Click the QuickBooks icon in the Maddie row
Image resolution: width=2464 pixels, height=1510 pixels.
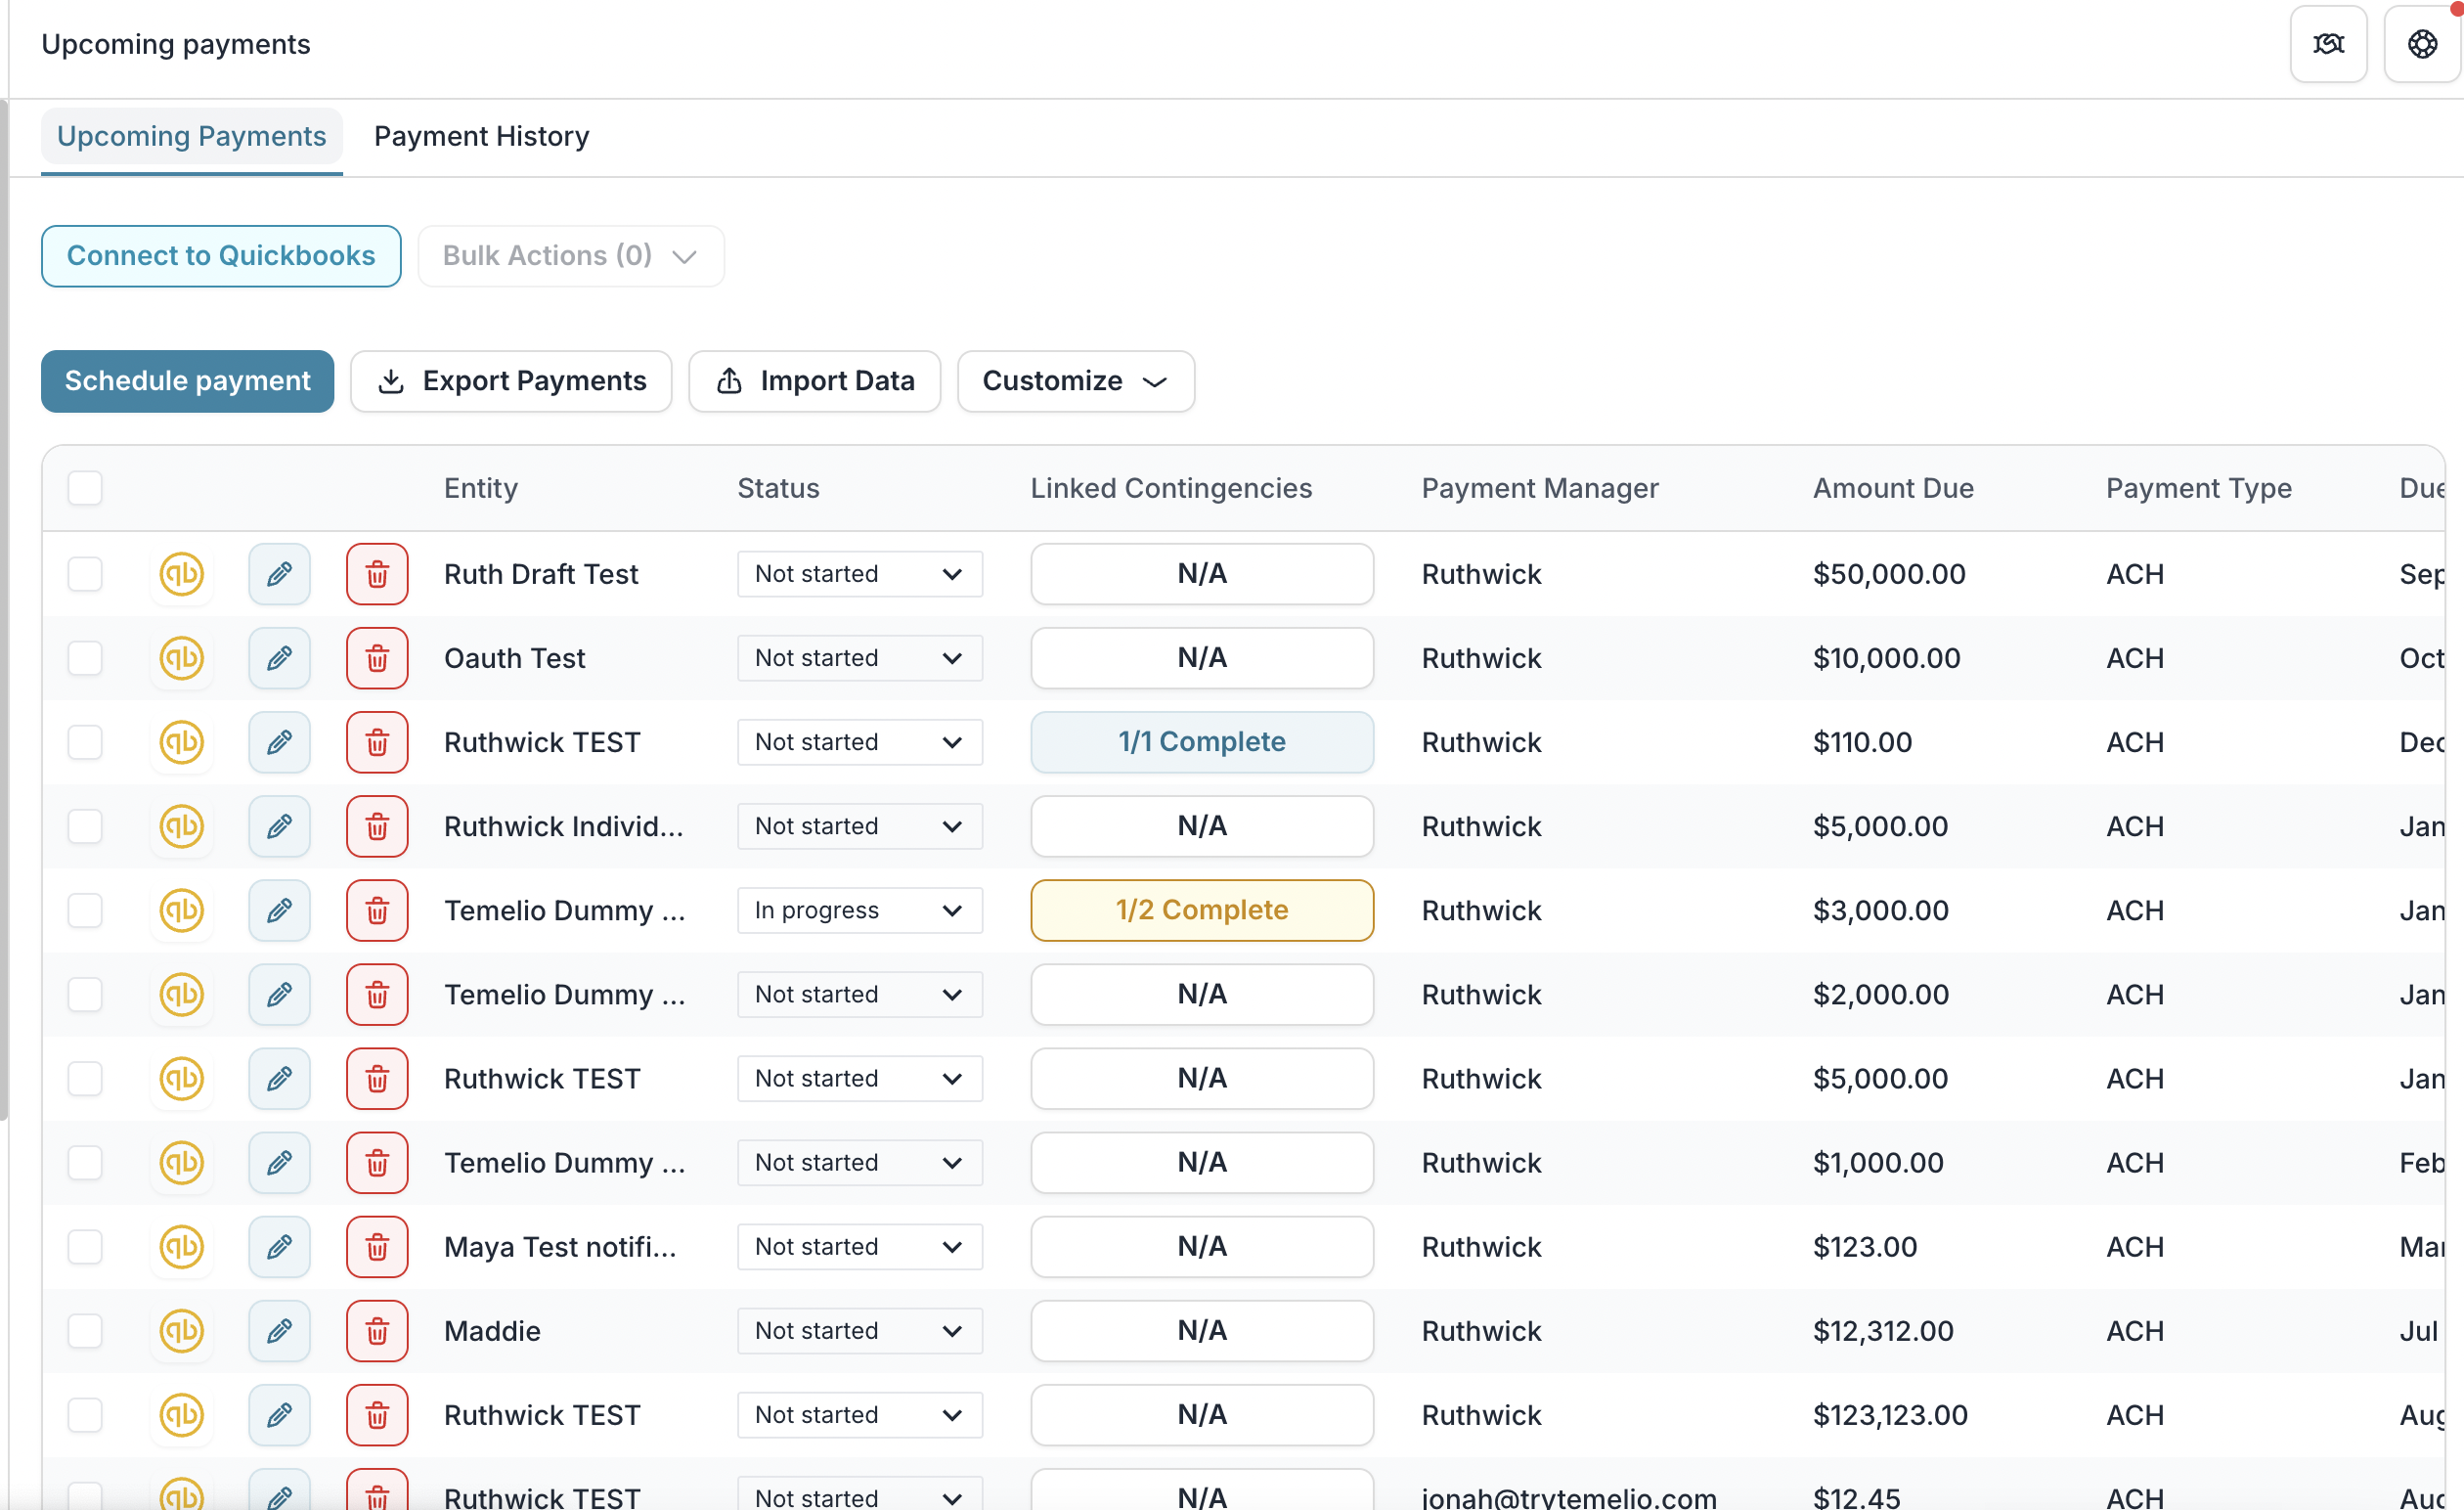point(182,1331)
